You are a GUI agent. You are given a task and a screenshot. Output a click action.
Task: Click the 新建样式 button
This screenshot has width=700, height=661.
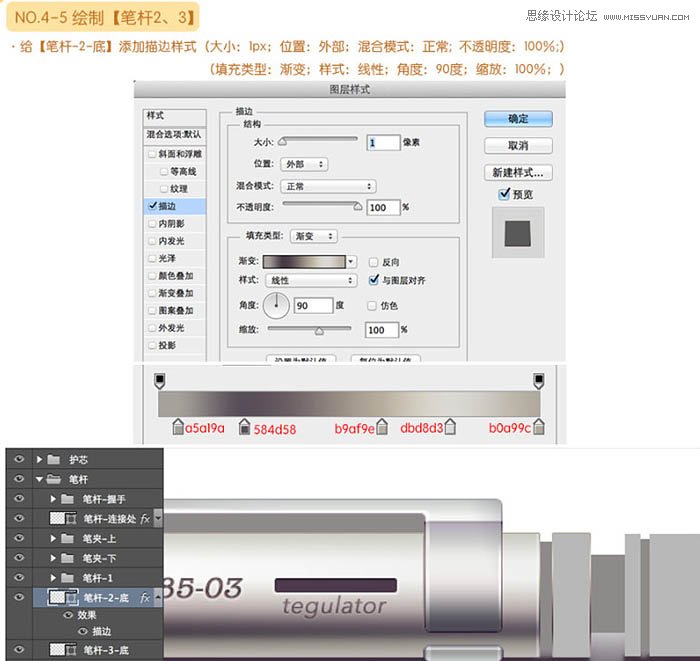point(518,172)
